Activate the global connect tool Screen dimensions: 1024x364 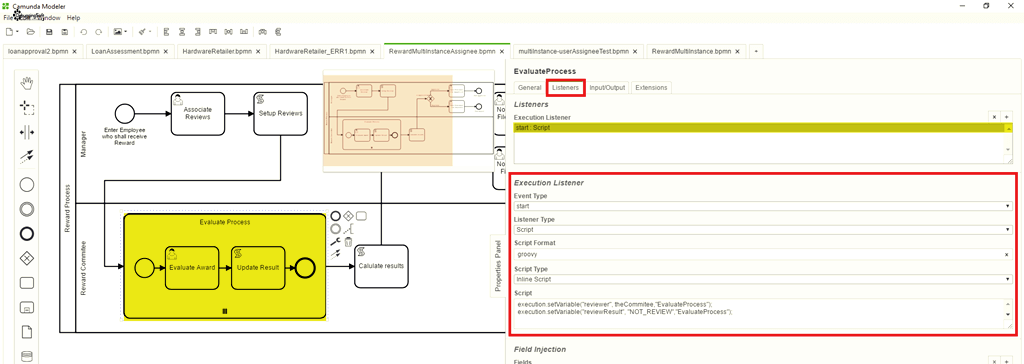coord(27,156)
